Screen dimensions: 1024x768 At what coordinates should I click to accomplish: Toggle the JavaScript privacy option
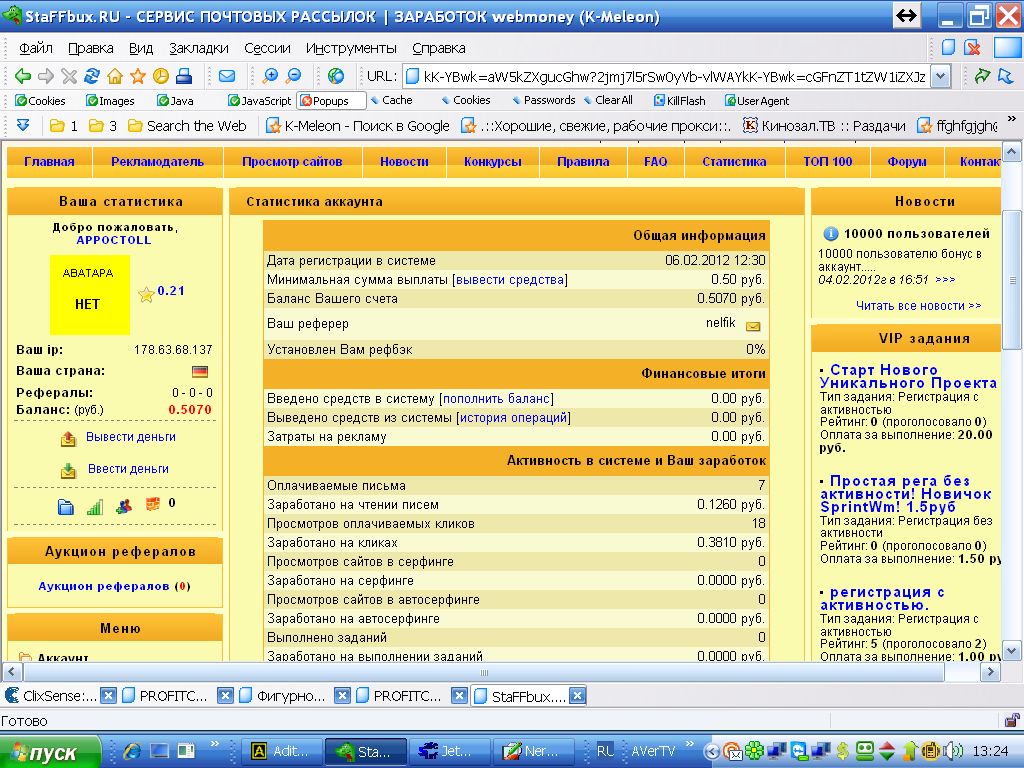(260, 101)
